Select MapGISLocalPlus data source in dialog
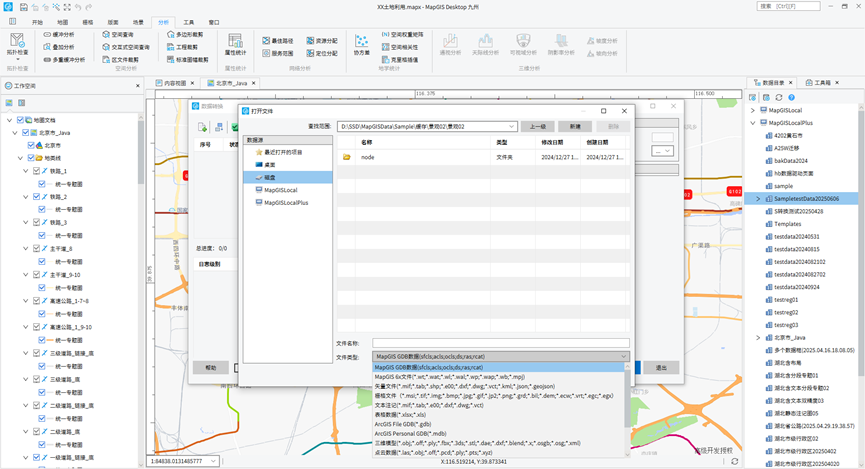The image size is (865, 469). 286,202
